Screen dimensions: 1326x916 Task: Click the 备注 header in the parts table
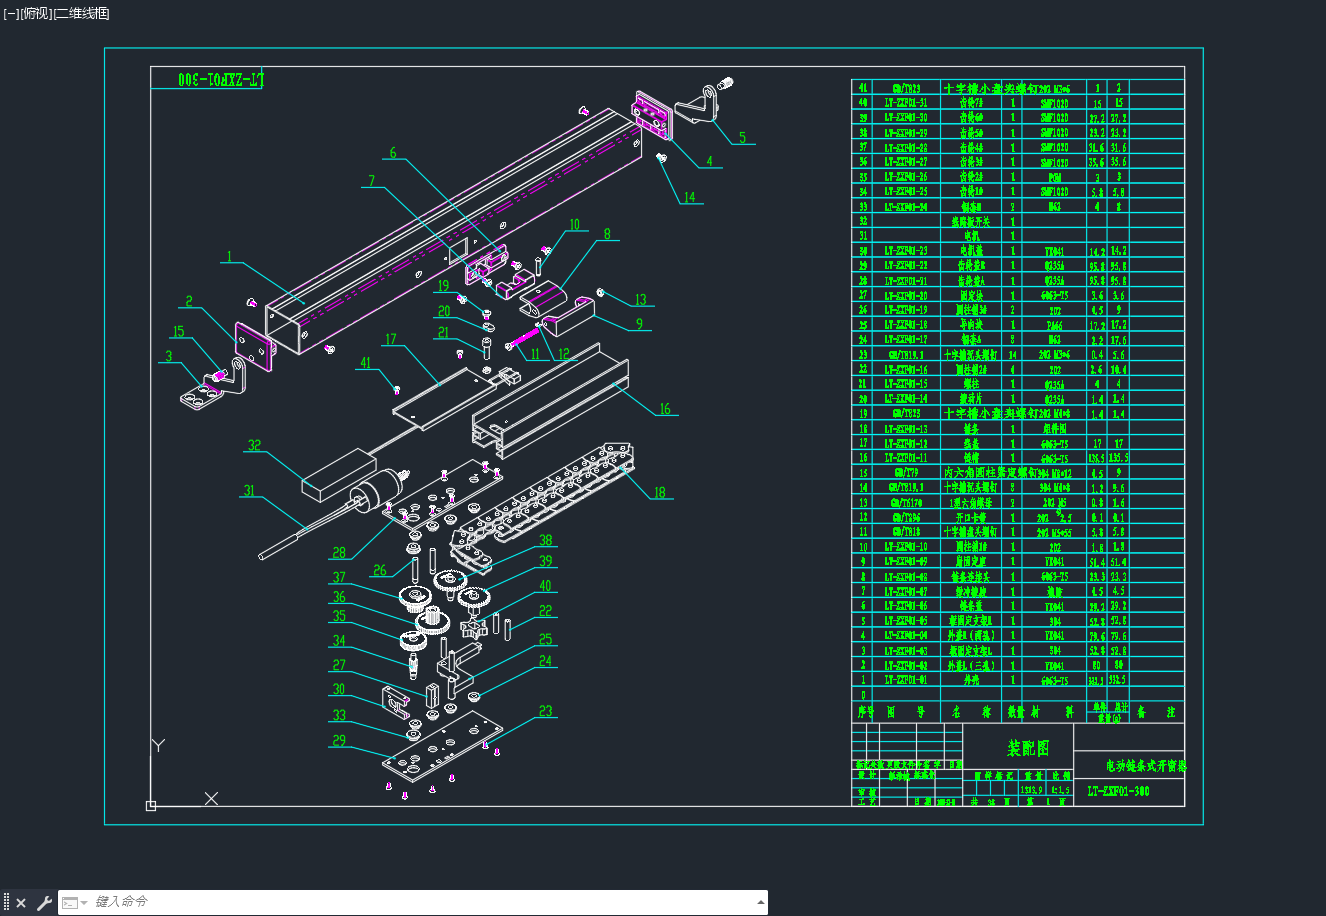pyautogui.click(x=1156, y=713)
